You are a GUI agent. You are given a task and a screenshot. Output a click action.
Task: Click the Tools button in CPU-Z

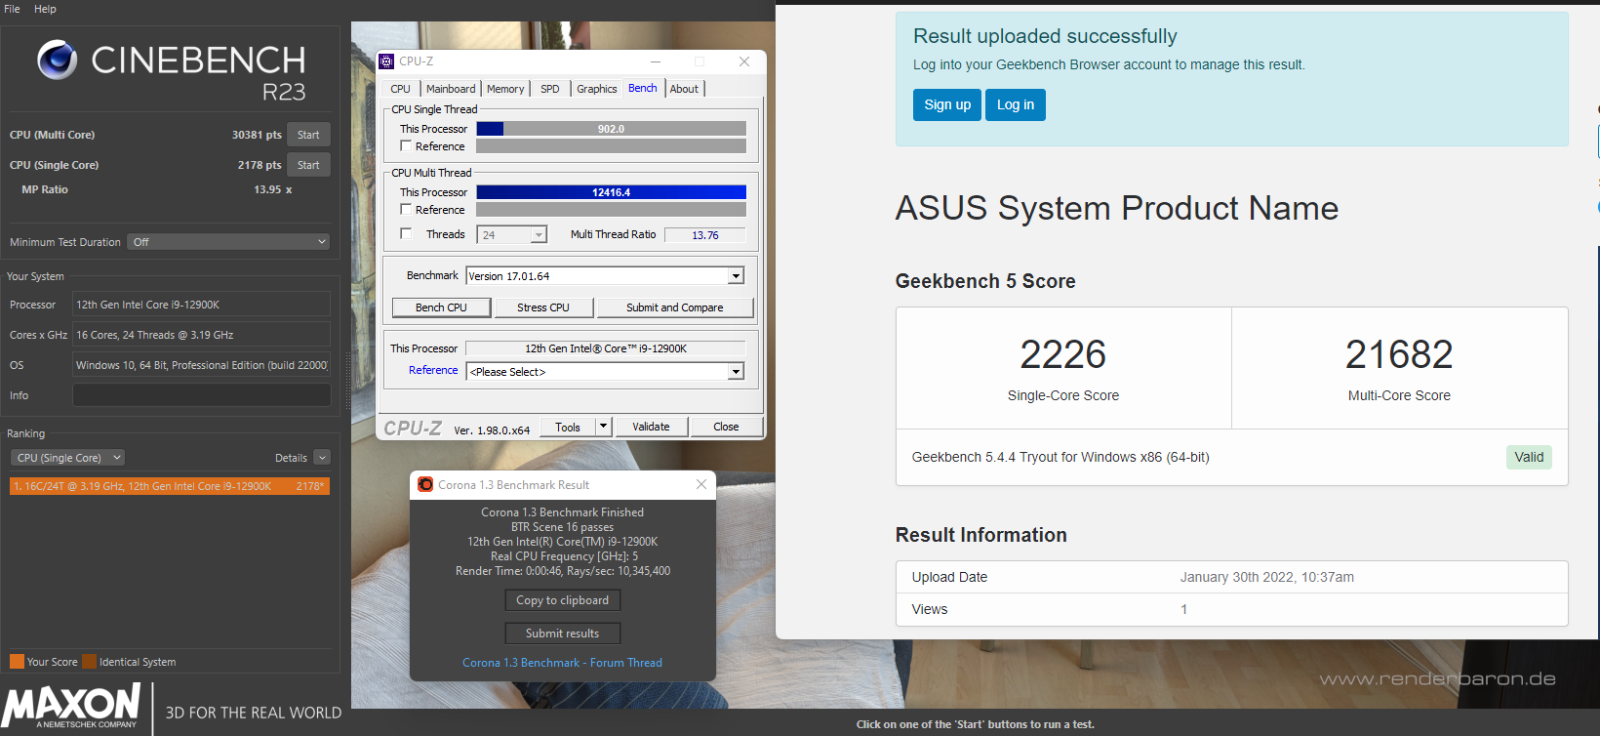click(568, 427)
